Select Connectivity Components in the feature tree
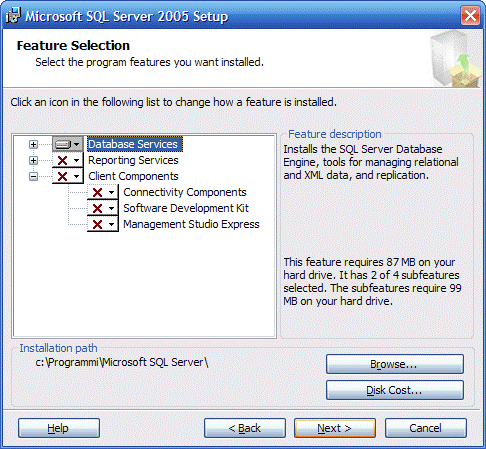Viewport: 486px width, 449px height. [x=185, y=192]
